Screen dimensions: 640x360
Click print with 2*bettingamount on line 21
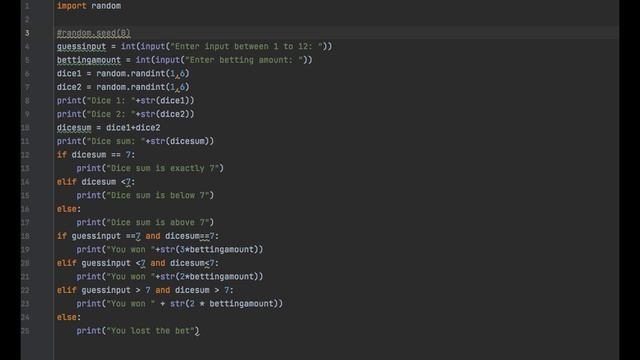point(170,277)
